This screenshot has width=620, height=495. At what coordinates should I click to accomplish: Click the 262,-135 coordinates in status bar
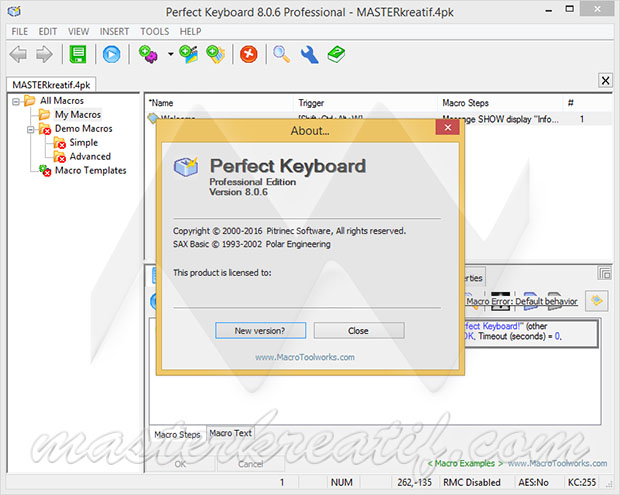pos(414,482)
